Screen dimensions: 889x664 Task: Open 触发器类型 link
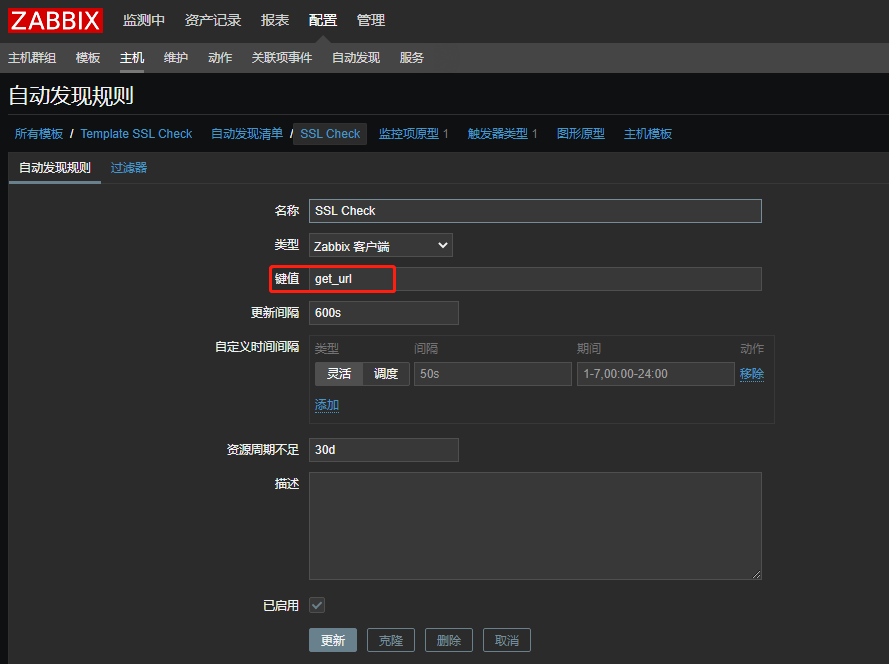tap(497, 134)
